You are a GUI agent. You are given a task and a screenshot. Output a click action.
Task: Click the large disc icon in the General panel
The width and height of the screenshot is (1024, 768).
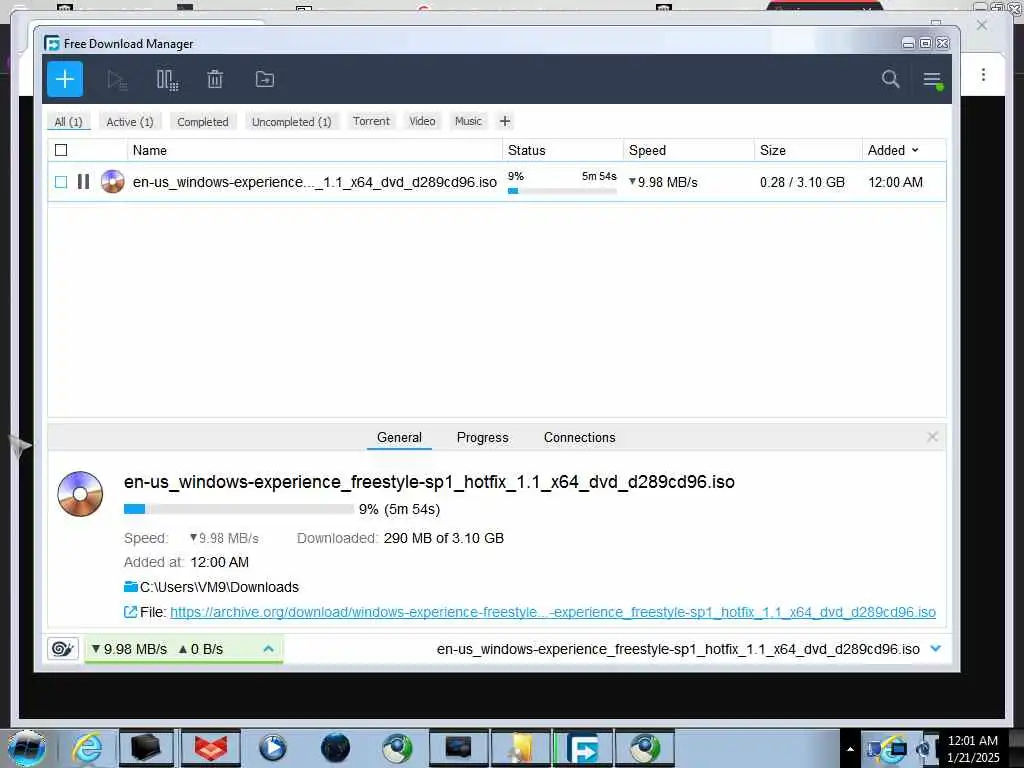[x=80, y=494]
